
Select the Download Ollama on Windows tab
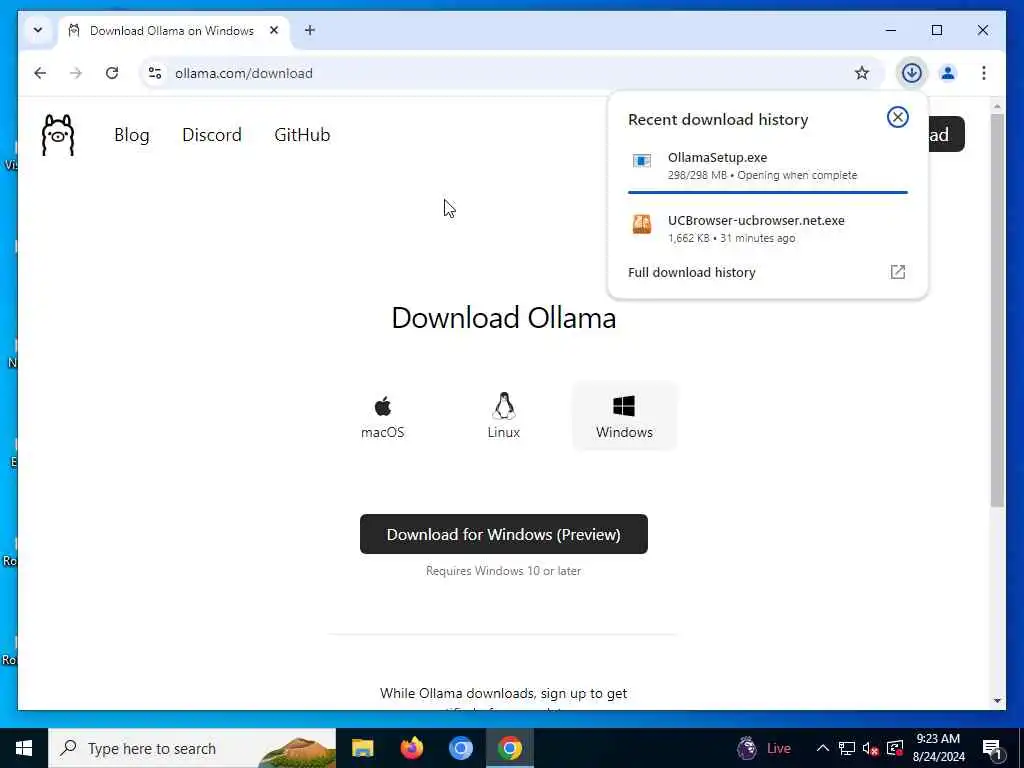(171, 31)
